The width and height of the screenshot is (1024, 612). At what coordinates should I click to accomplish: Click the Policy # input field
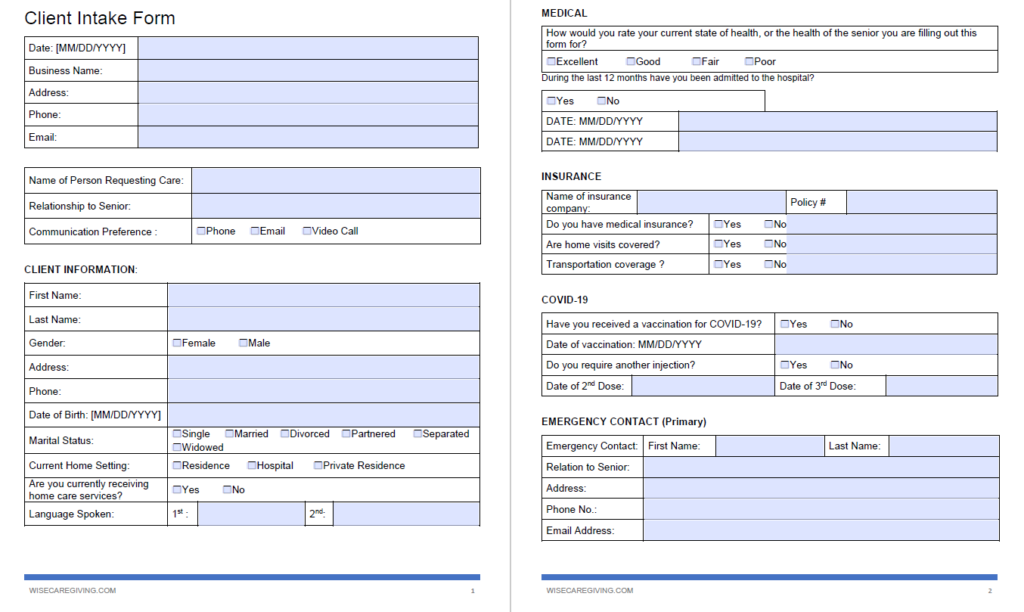tap(921, 202)
